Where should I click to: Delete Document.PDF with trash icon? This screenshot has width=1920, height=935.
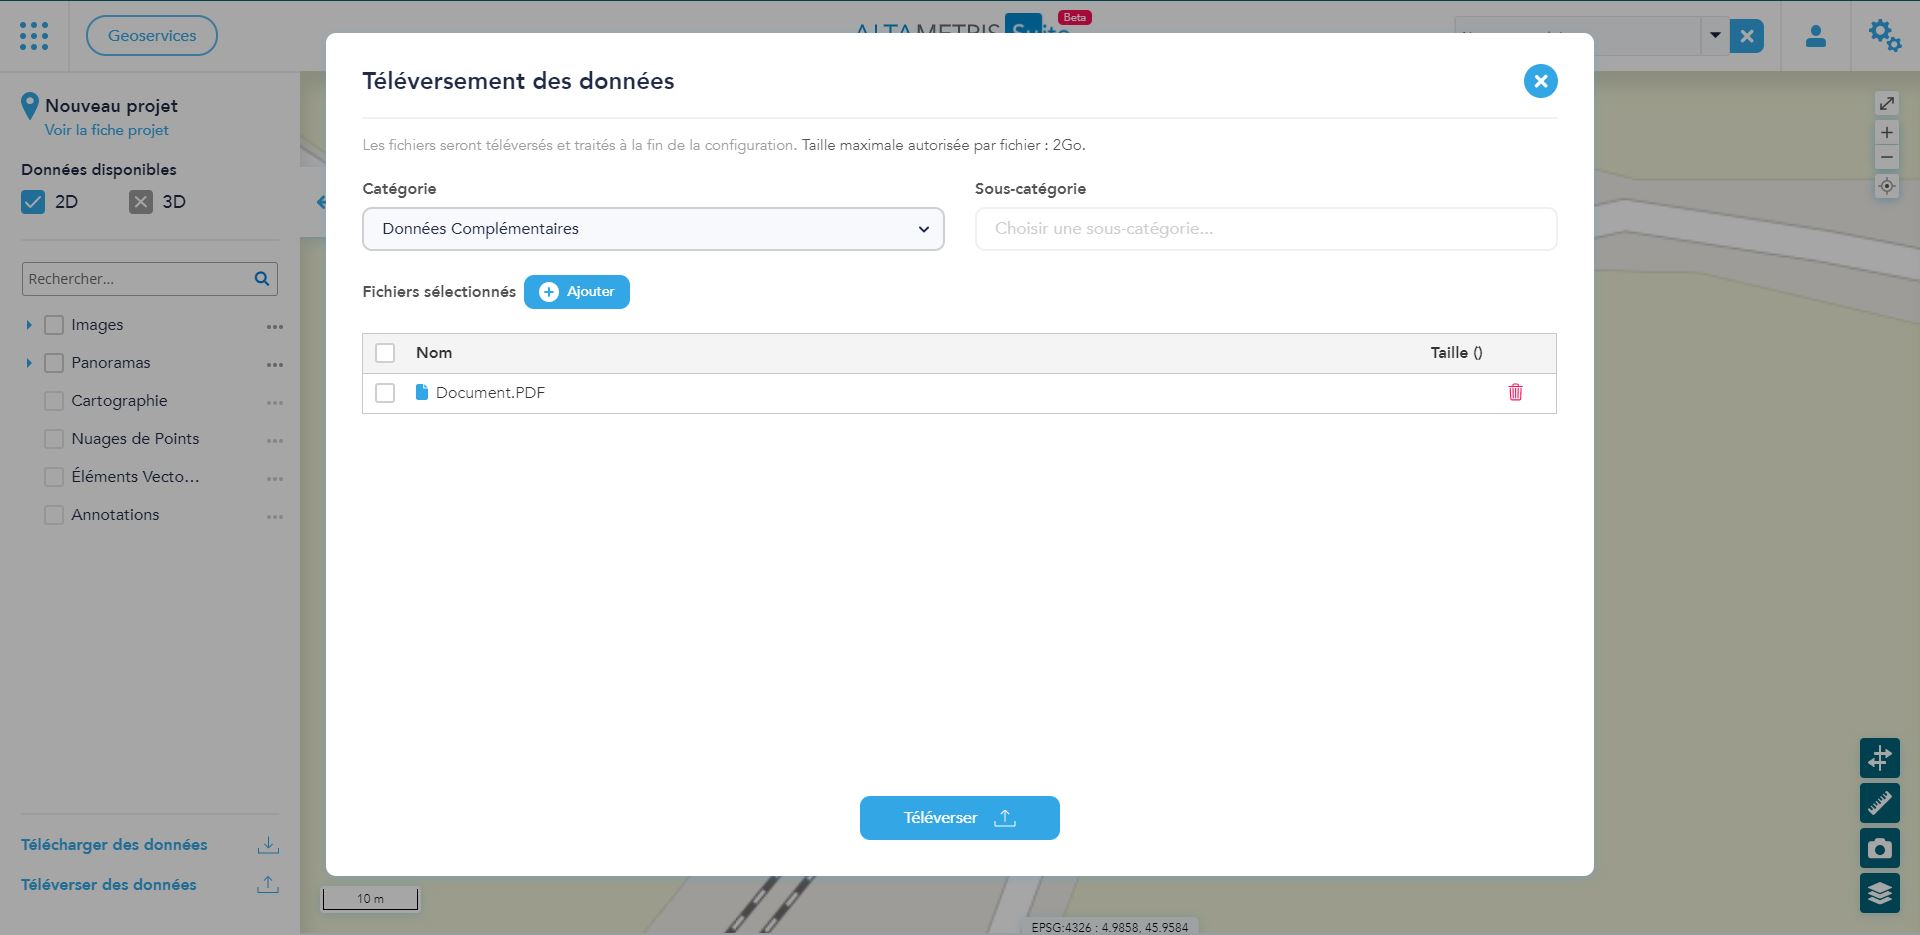[1515, 392]
